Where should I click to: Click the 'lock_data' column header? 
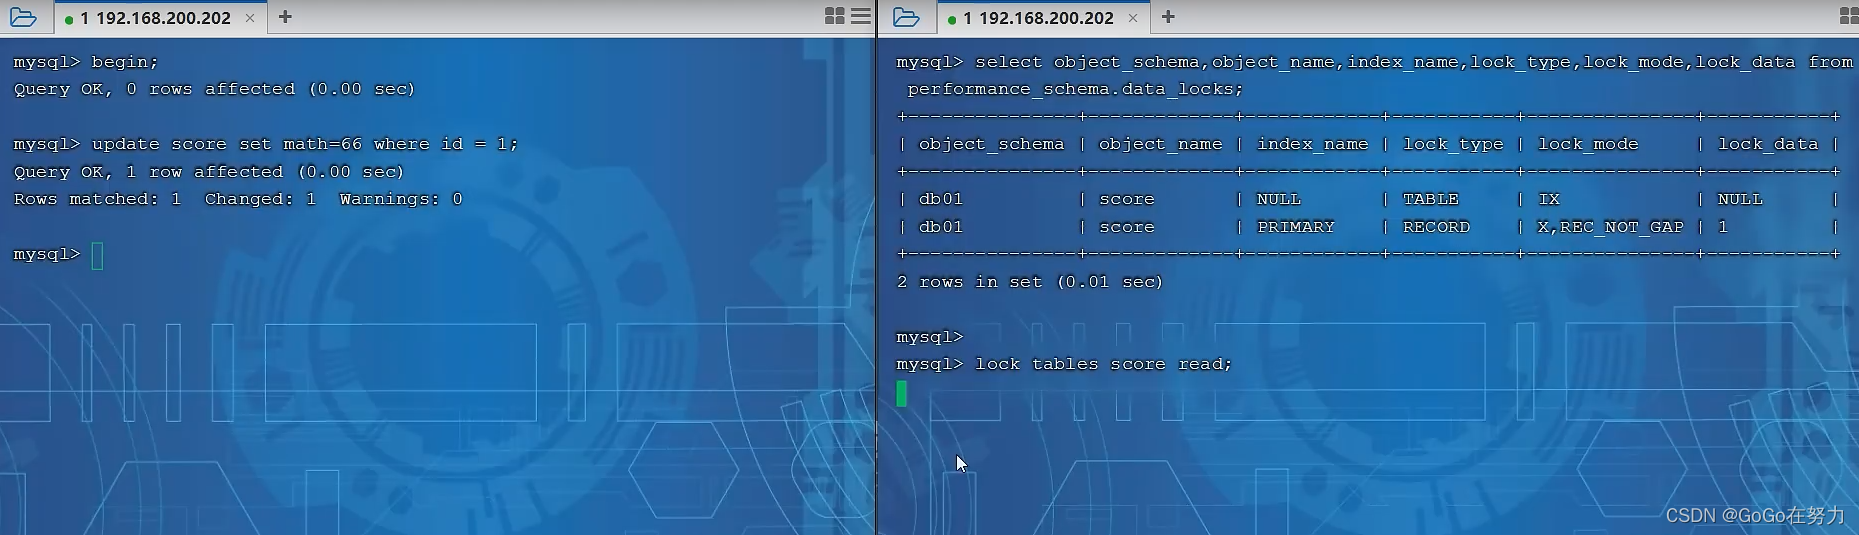click(1768, 144)
